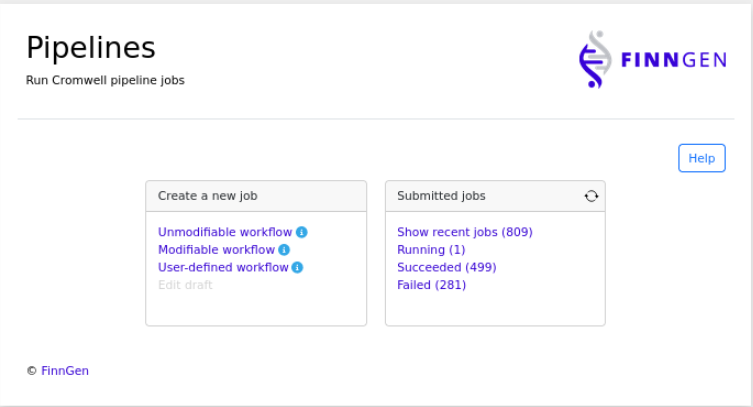This screenshot has width=753, height=407.
Task: Show recent jobs (809)
Action: point(464,232)
